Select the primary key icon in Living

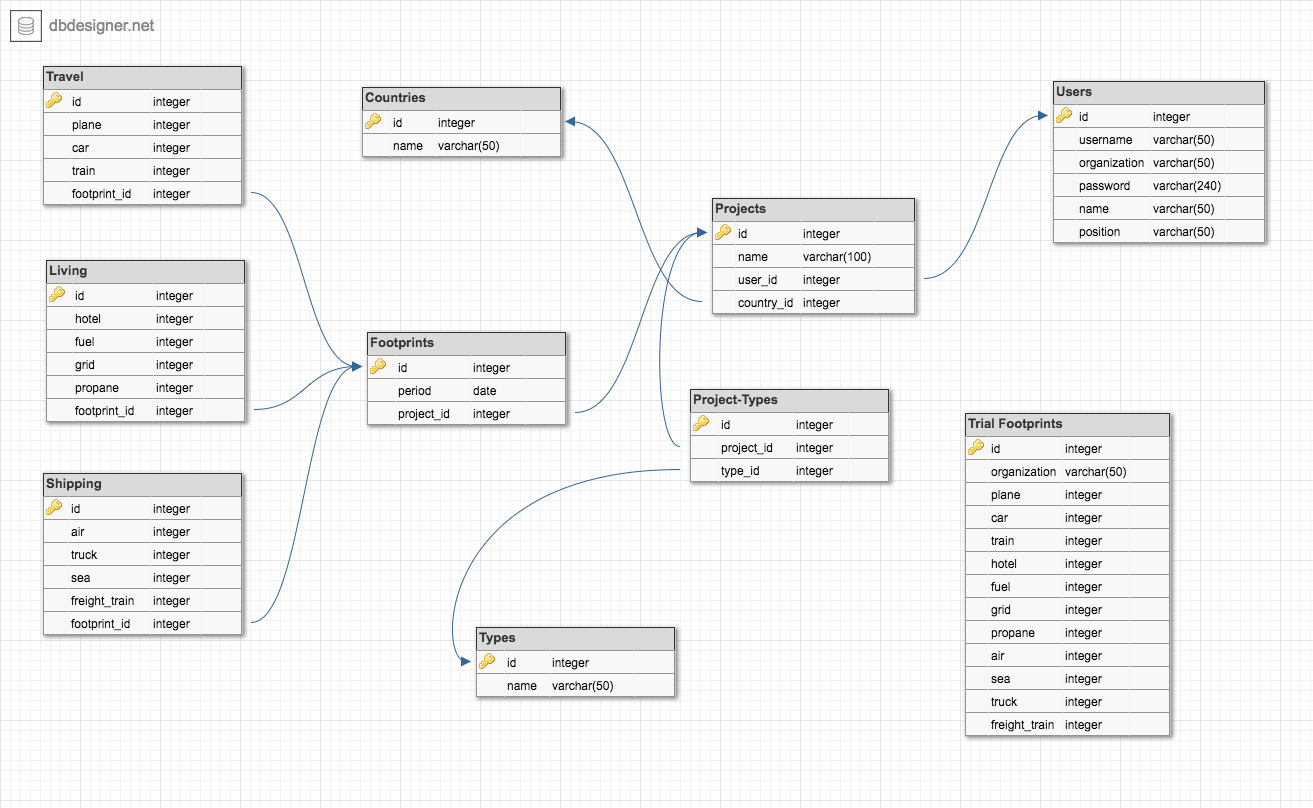point(57,295)
